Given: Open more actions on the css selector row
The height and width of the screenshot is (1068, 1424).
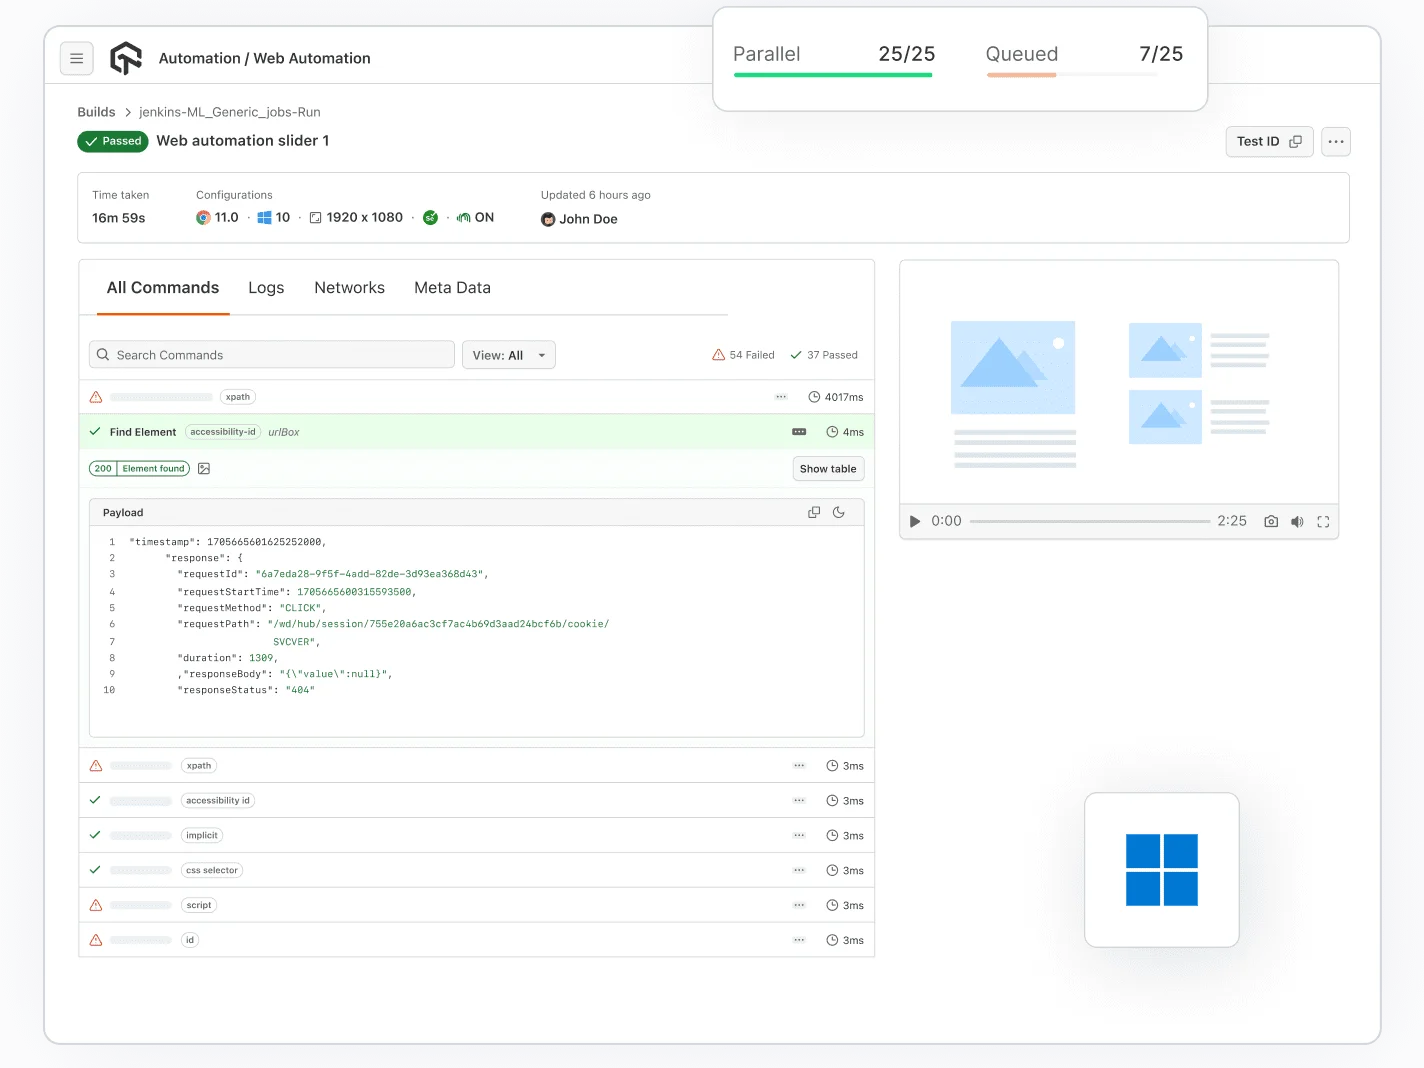Looking at the screenshot, I should point(799,870).
